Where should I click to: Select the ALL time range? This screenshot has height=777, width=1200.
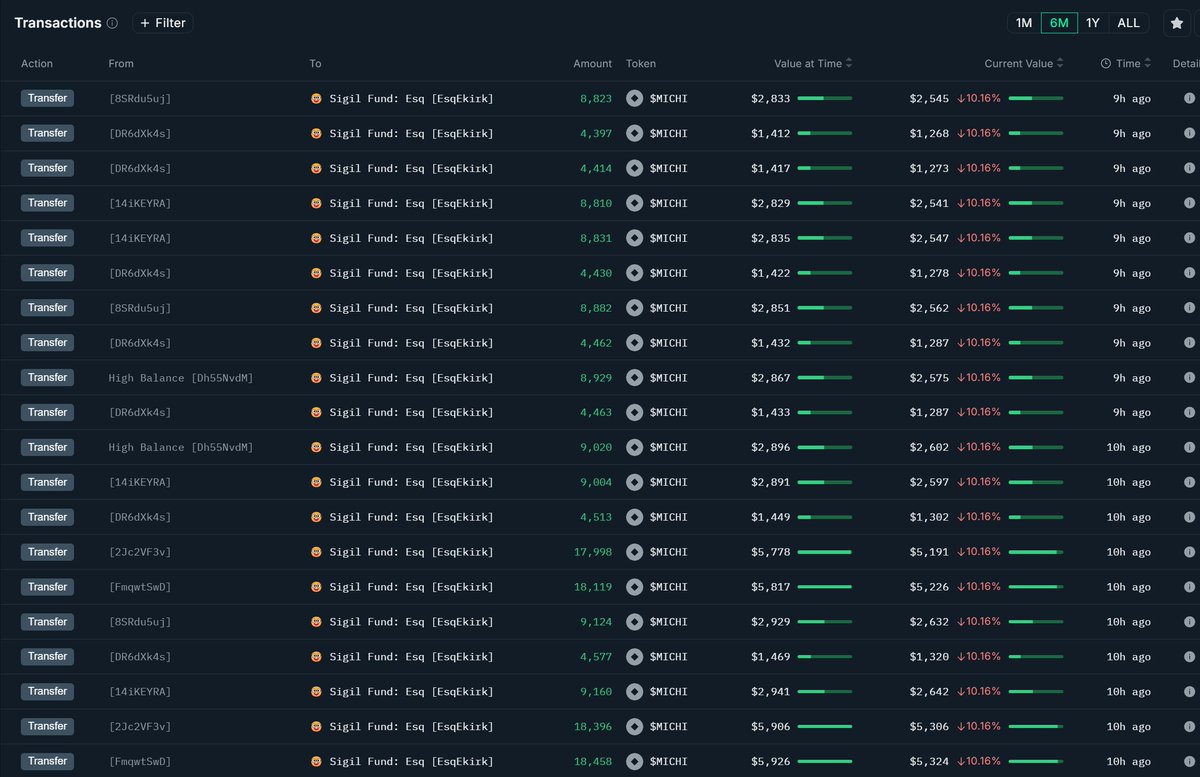(1128, 23)
